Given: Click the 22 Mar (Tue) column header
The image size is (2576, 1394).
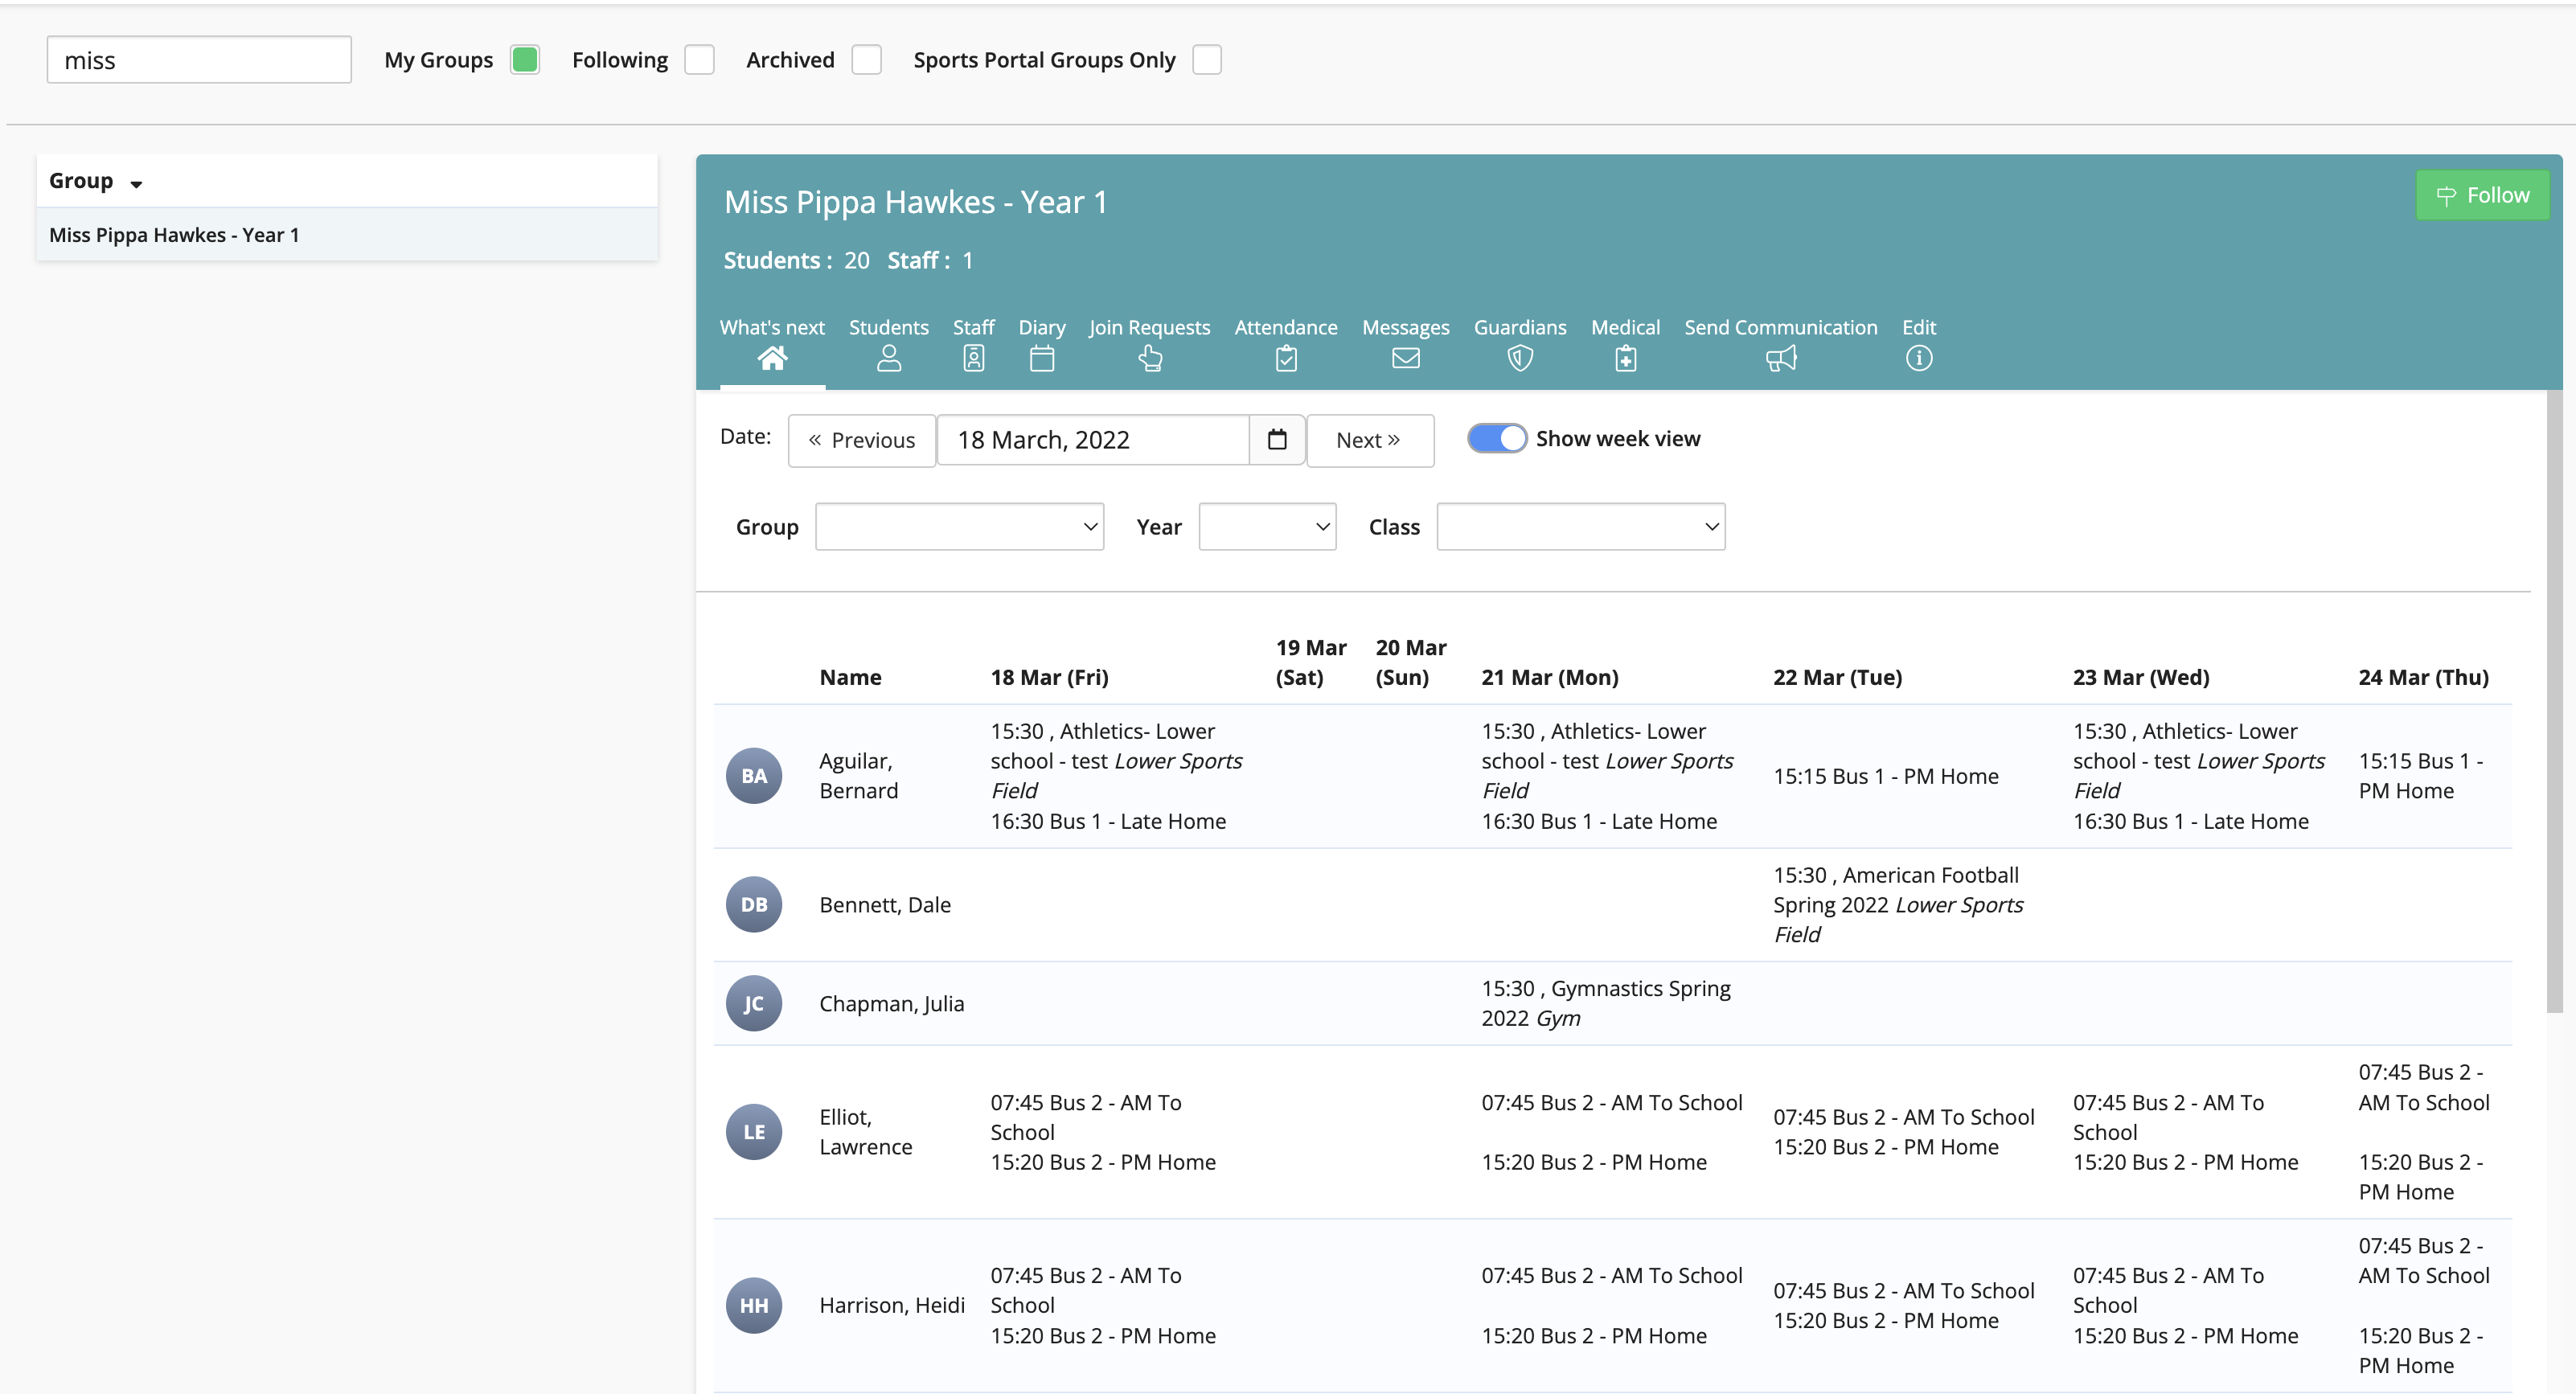Looking at the screenshot, I should click(x=1837, y=677).
